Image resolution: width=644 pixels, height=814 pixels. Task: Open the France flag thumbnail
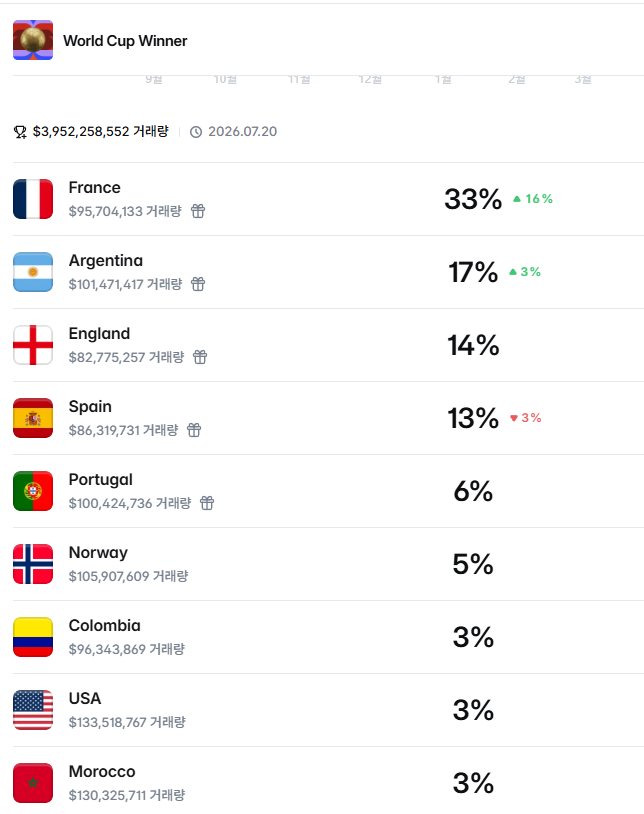33,199
